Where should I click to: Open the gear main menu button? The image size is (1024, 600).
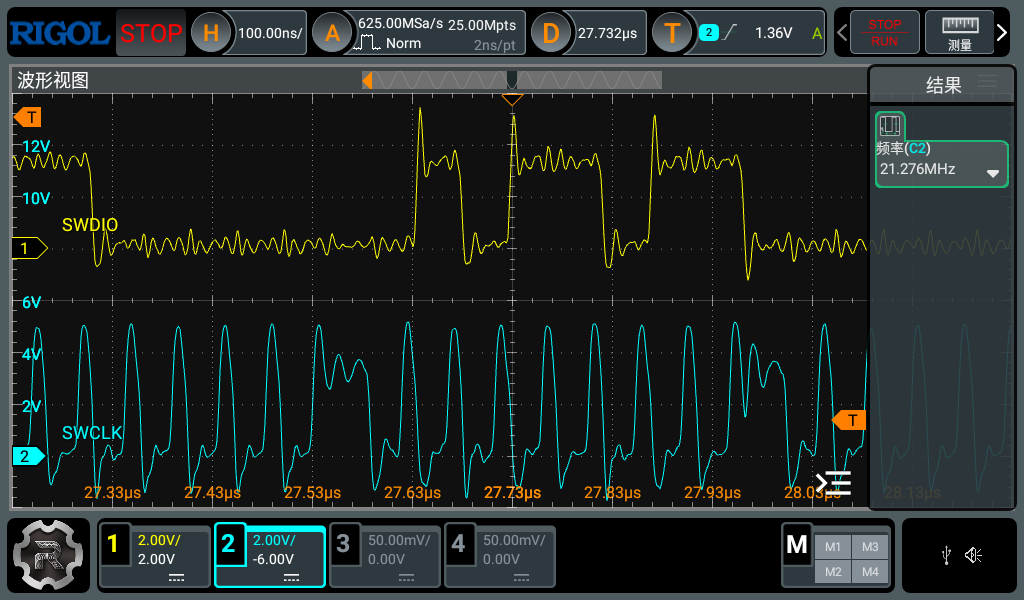click(x=48, y=555)
